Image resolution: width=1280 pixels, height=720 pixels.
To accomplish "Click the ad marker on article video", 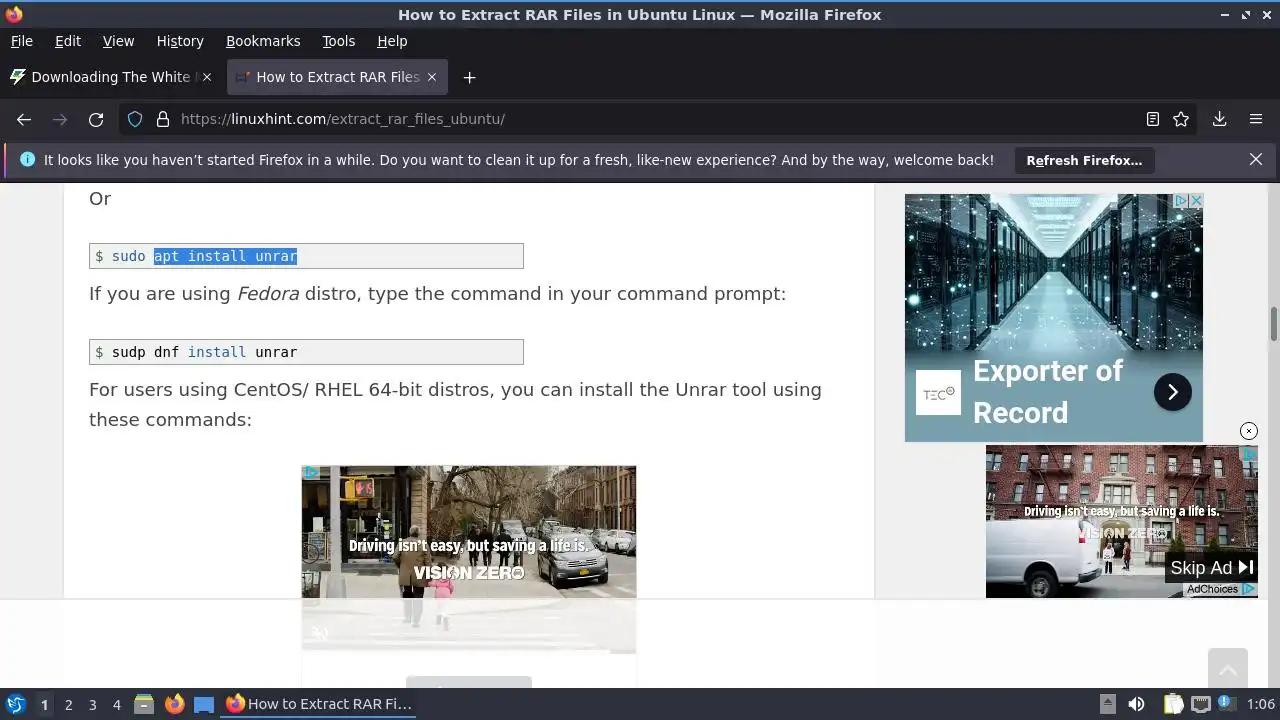I will (311, 473).
